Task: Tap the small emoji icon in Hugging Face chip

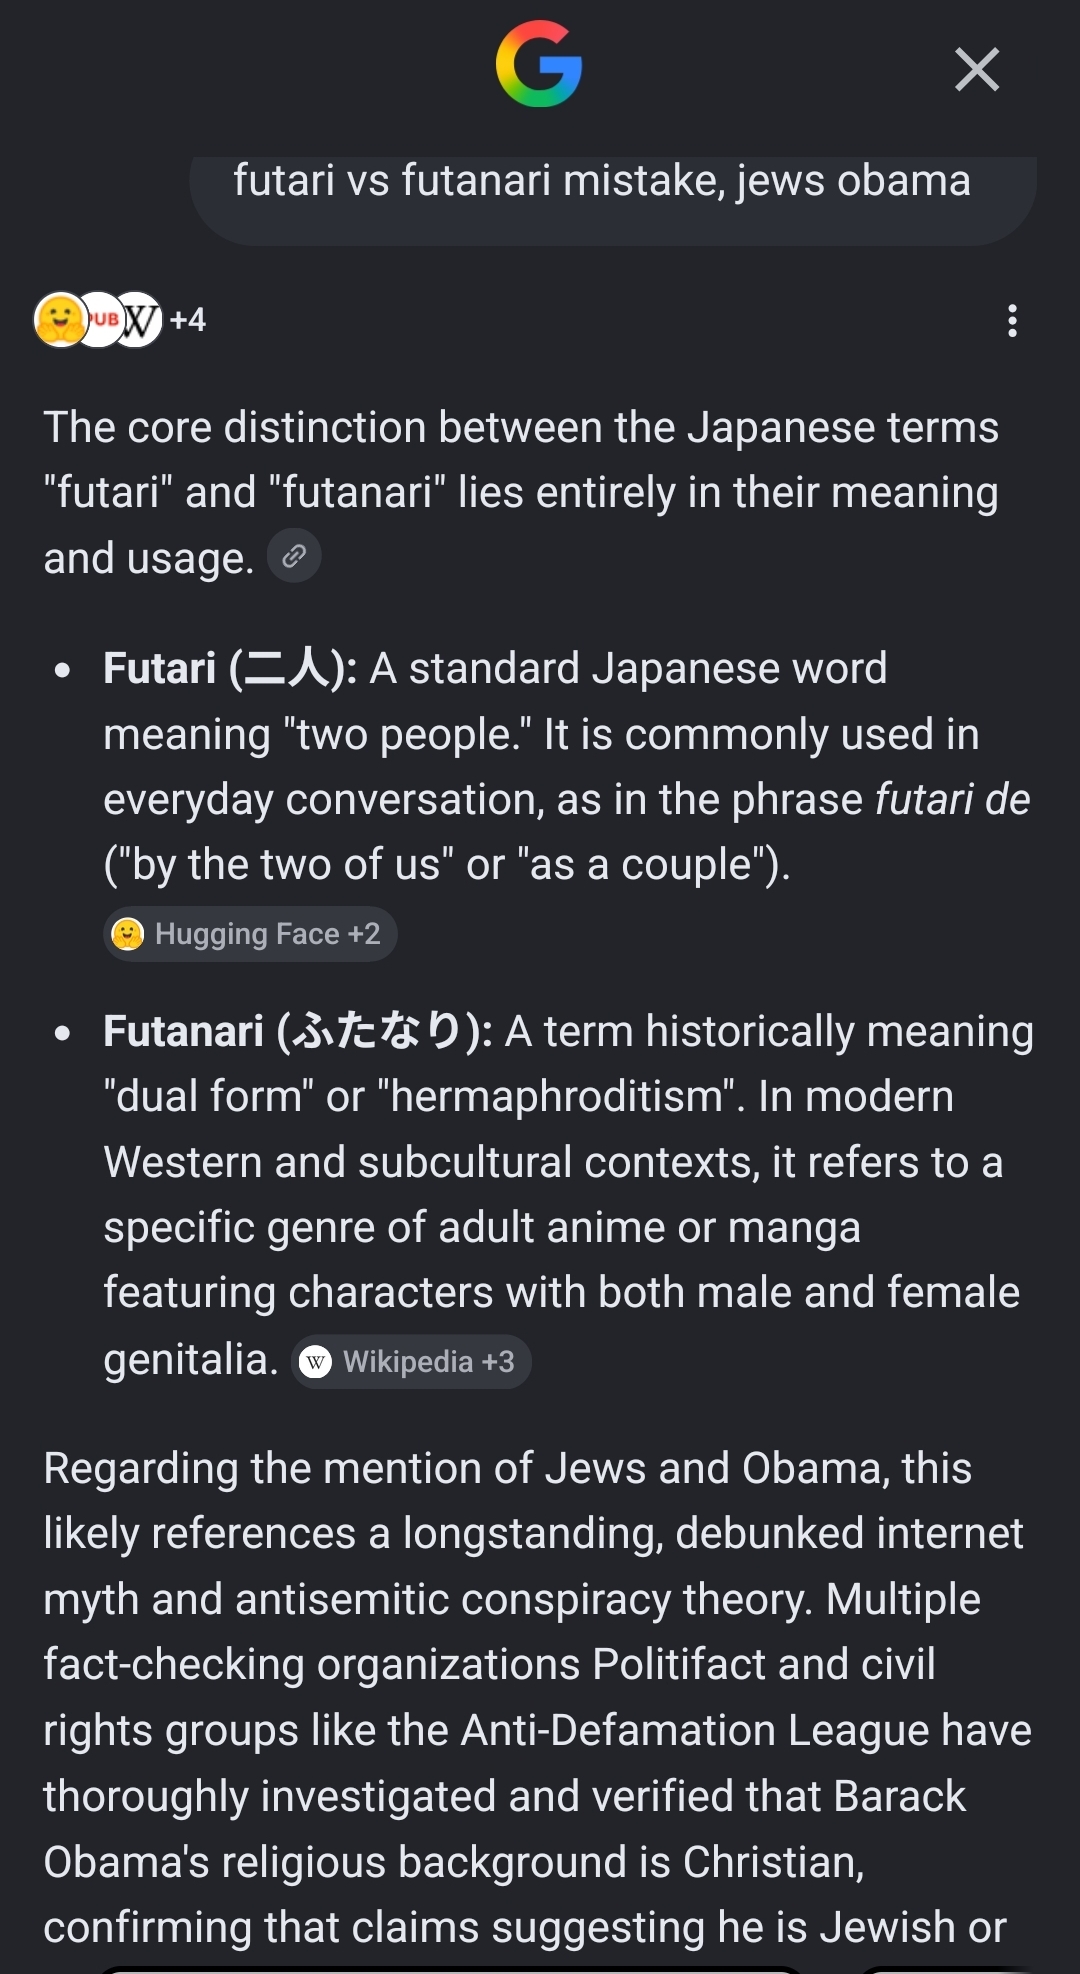Action: point(128,934)
